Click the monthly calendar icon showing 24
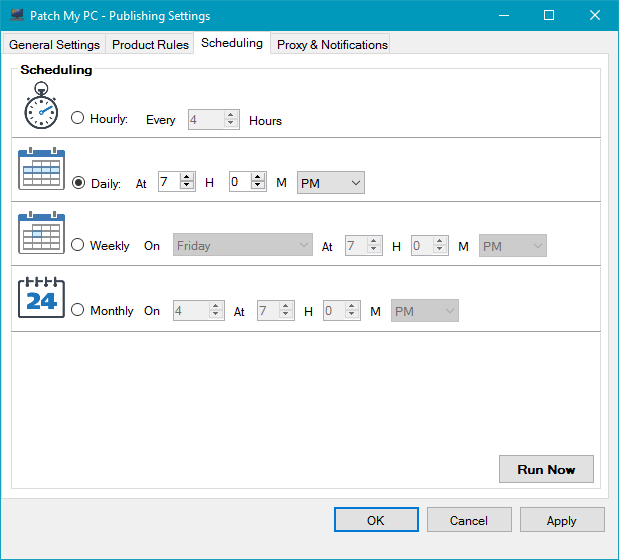This screenshot has width=619, height=560. (x=41, y=297)
